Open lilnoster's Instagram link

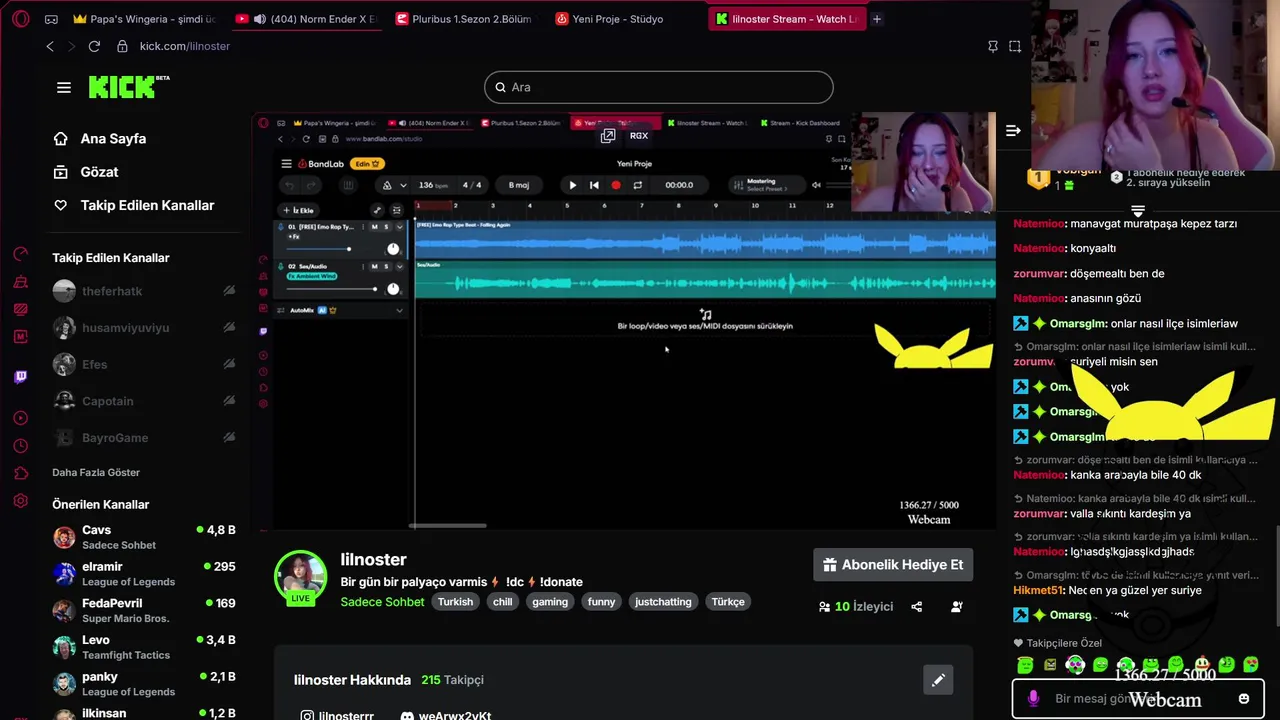[x=337, y=716]
